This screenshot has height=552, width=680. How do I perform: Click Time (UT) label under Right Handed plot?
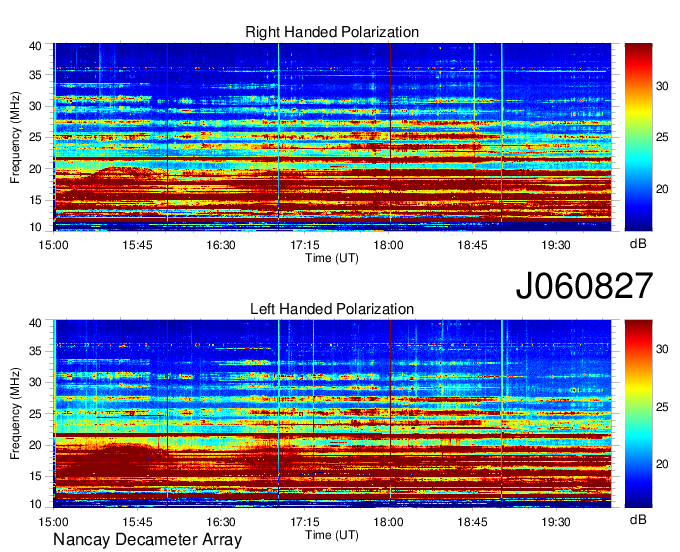(x=332, y=258)
